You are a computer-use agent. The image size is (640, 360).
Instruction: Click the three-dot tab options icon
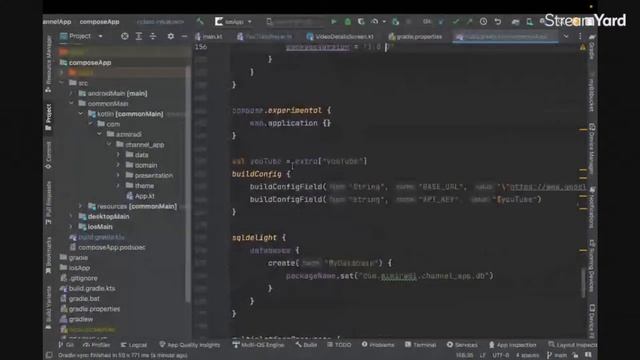pos(580,36)
